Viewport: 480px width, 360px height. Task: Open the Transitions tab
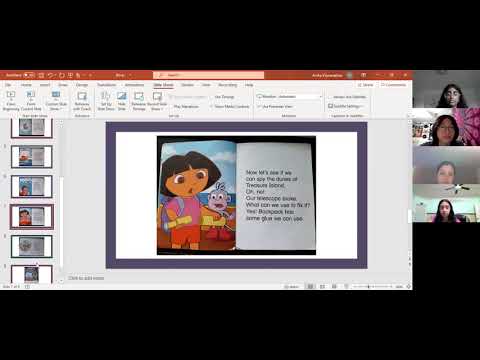(106, 85)
